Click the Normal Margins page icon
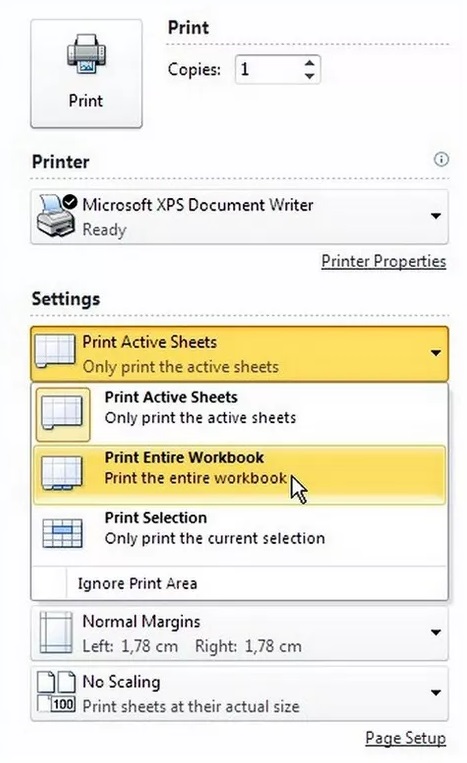 point(55,633)
